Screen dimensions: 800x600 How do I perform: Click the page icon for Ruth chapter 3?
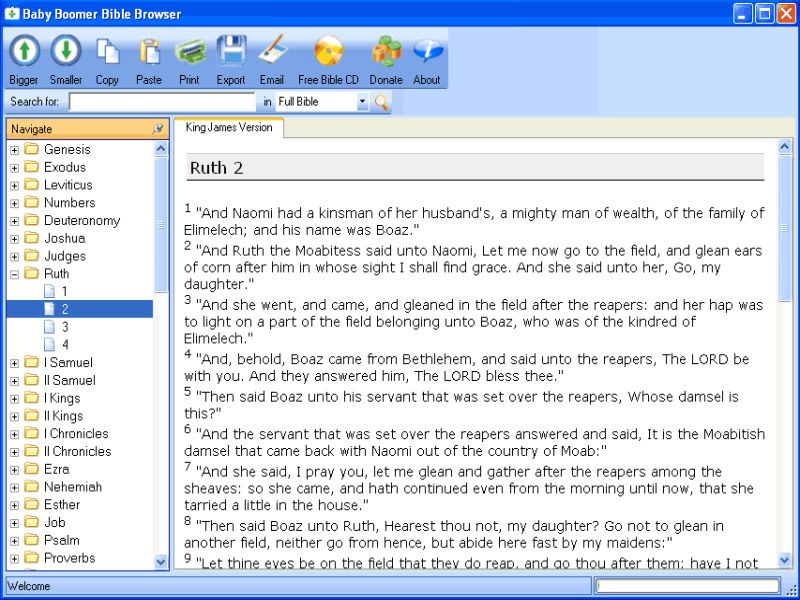click(x=49, y=327)
